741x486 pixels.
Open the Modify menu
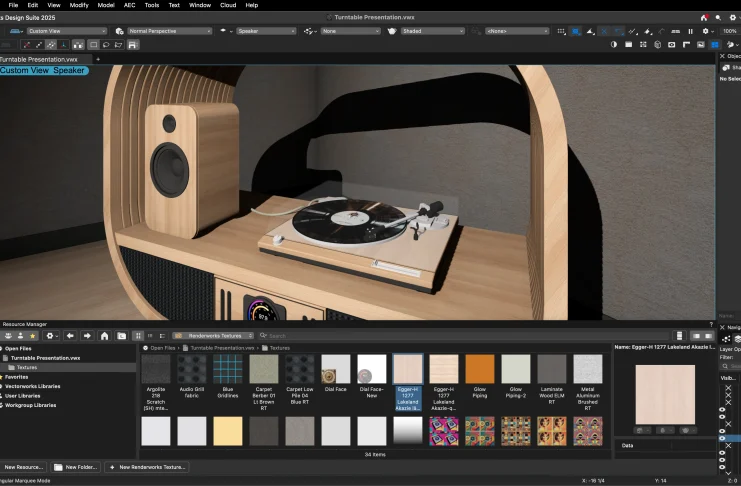79,5
